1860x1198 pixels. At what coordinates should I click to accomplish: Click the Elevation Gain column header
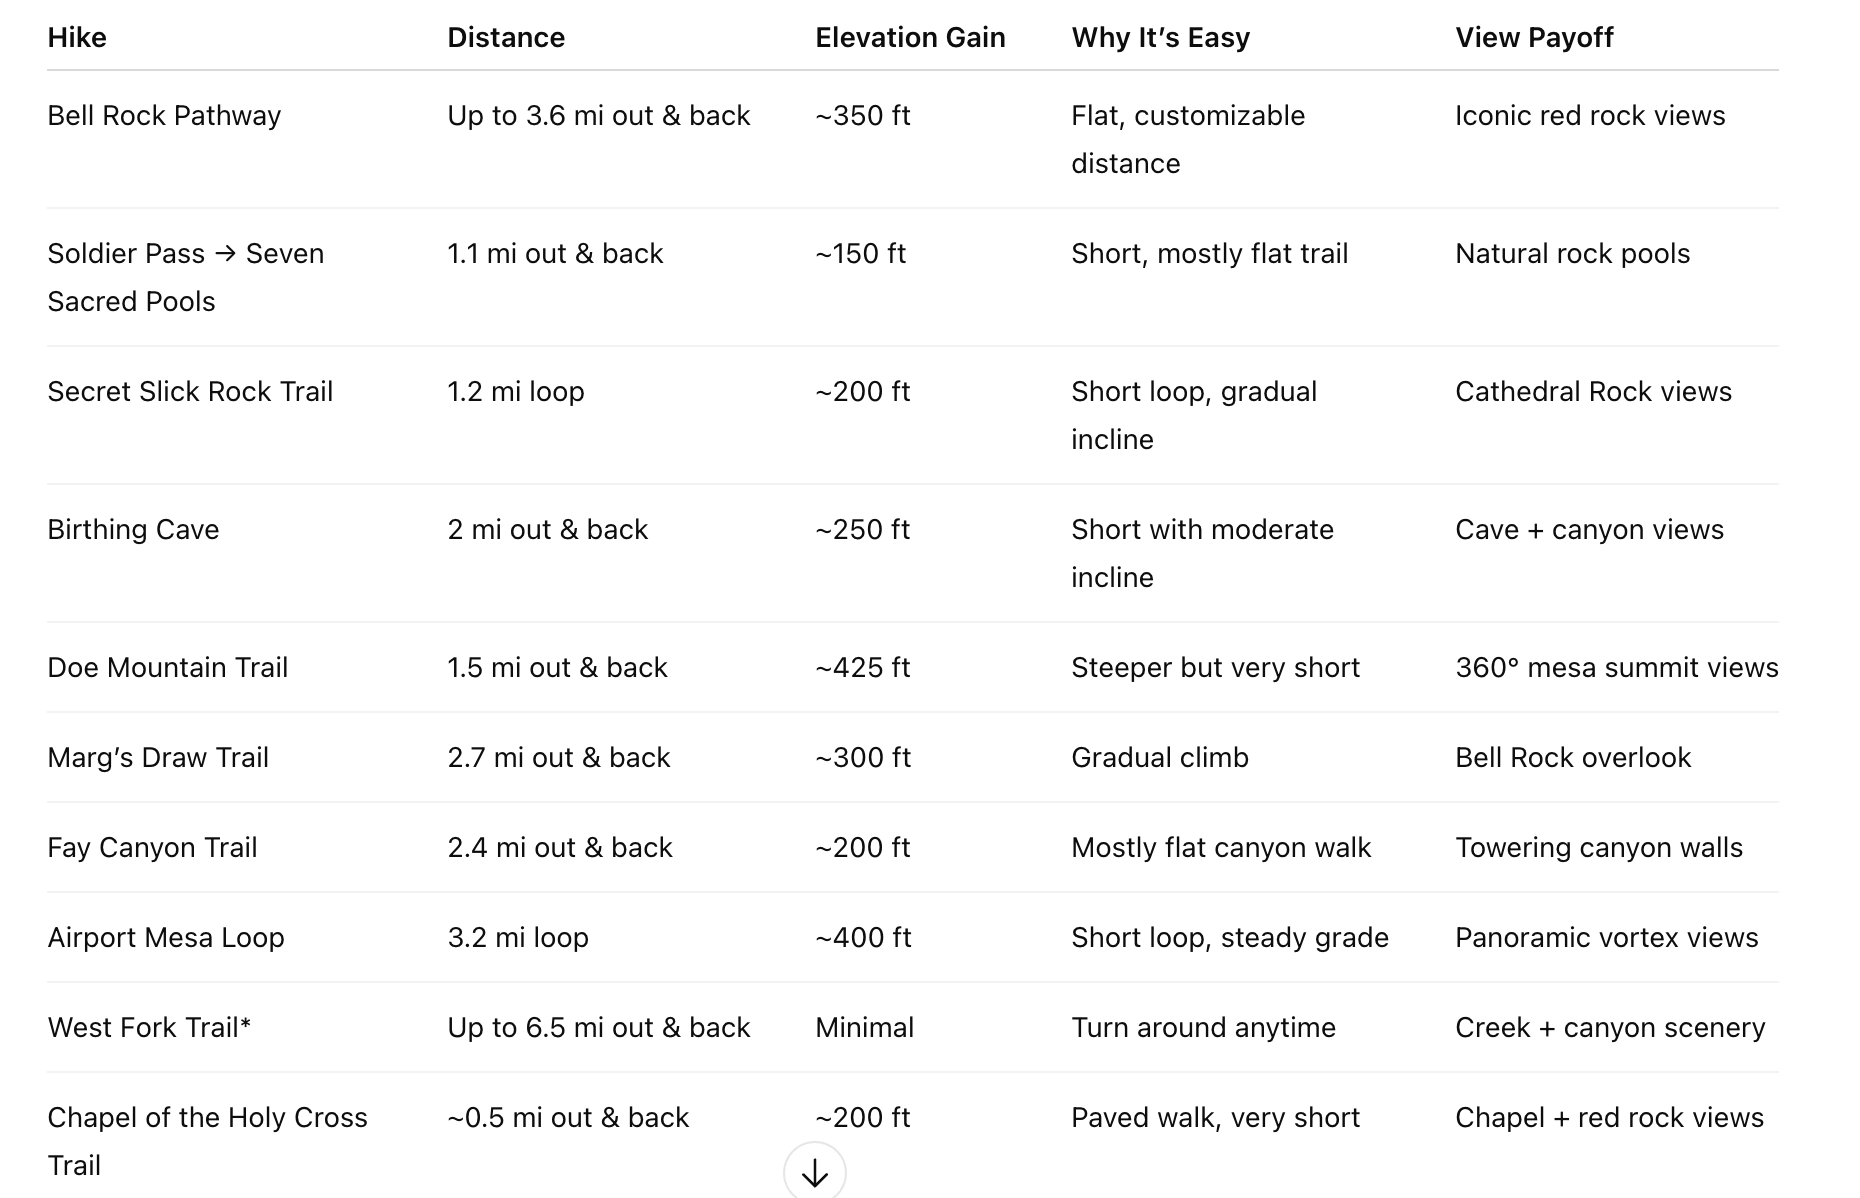click(910, 38)
